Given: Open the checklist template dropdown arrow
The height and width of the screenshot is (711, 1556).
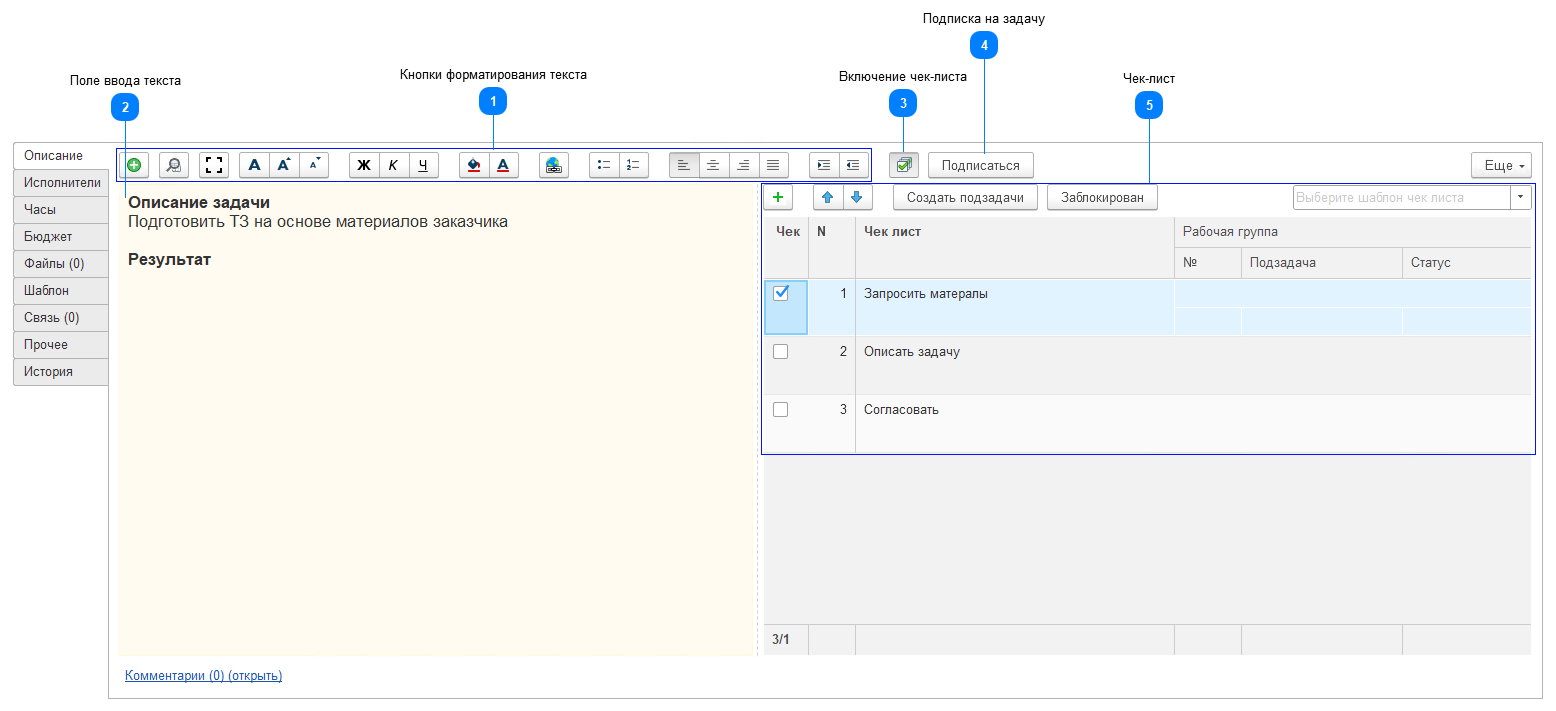Looking at the screenshot, I should 1521,197.
